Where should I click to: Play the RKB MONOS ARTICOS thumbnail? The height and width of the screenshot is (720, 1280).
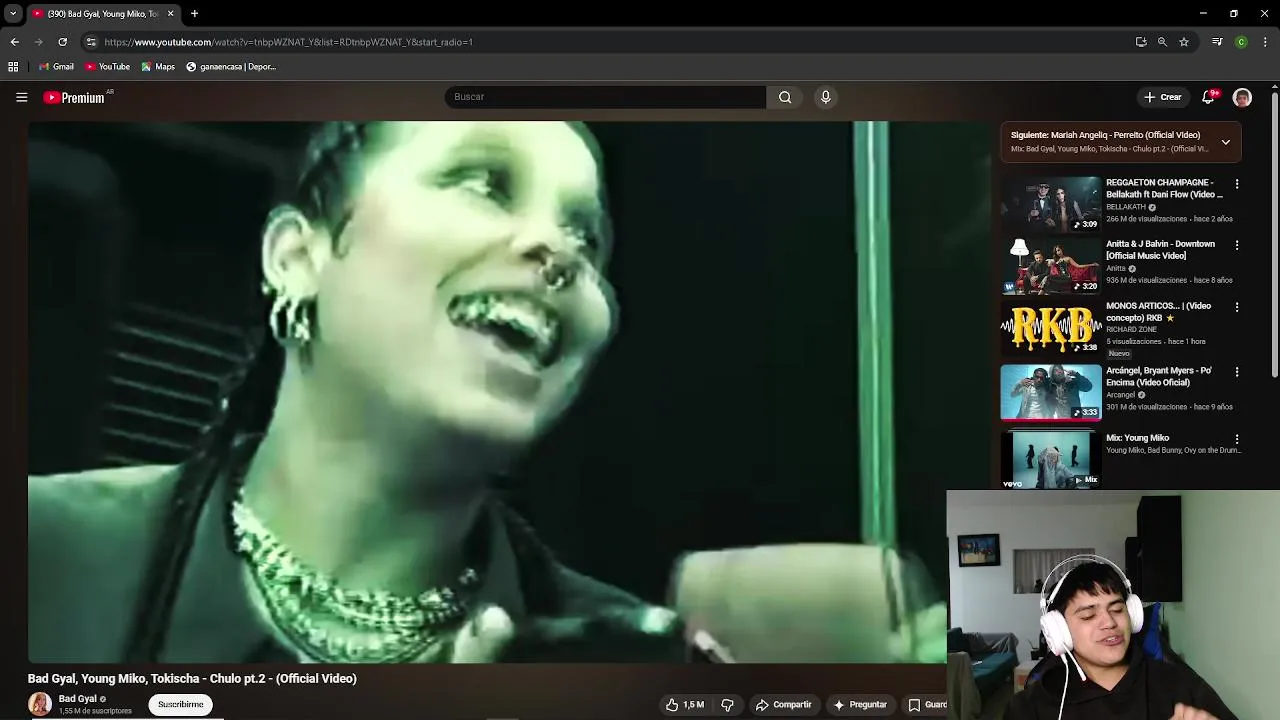(x=1051, y=328)
